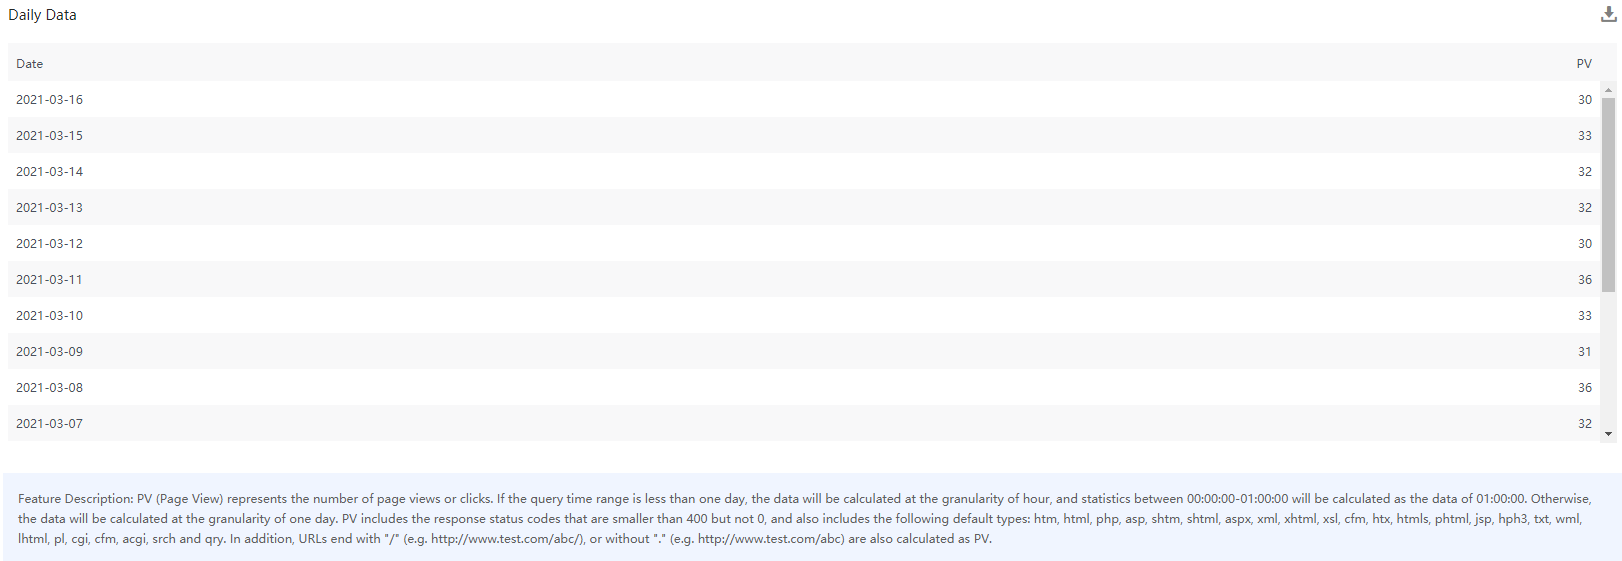
Task: Select the 2021-03-08 date entry
Action: tap(50, 388)
